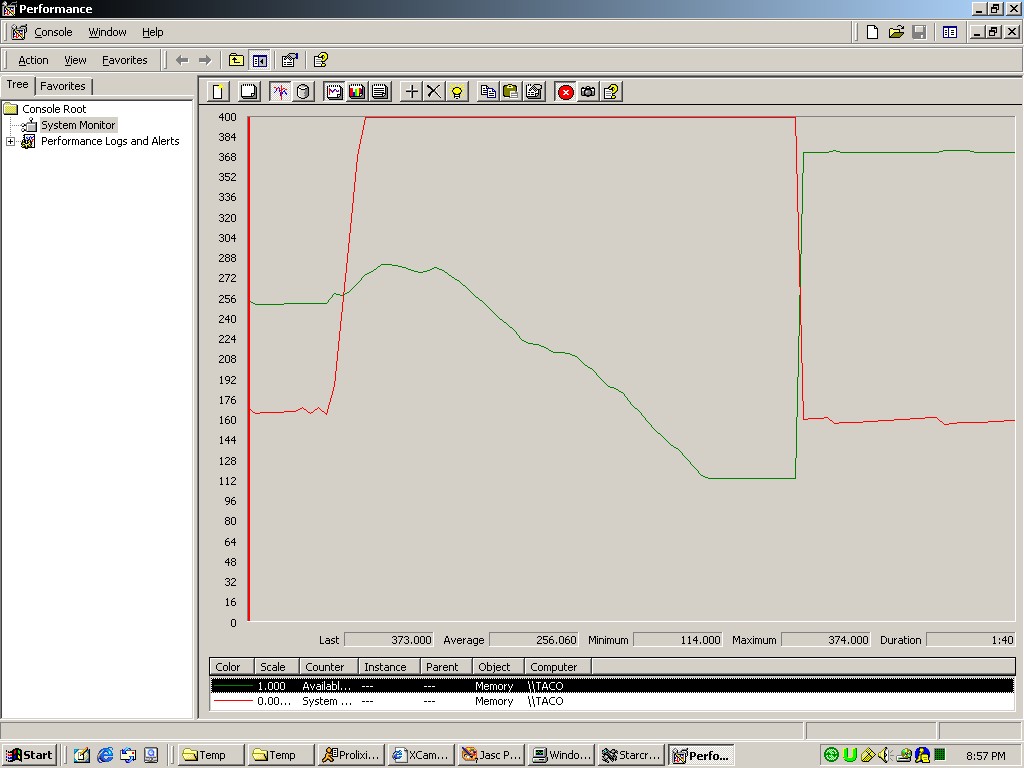Click the New Counter Set icon
This screenshot has width=1024, height=768.
pyautogui.click(x=218, y=91)
